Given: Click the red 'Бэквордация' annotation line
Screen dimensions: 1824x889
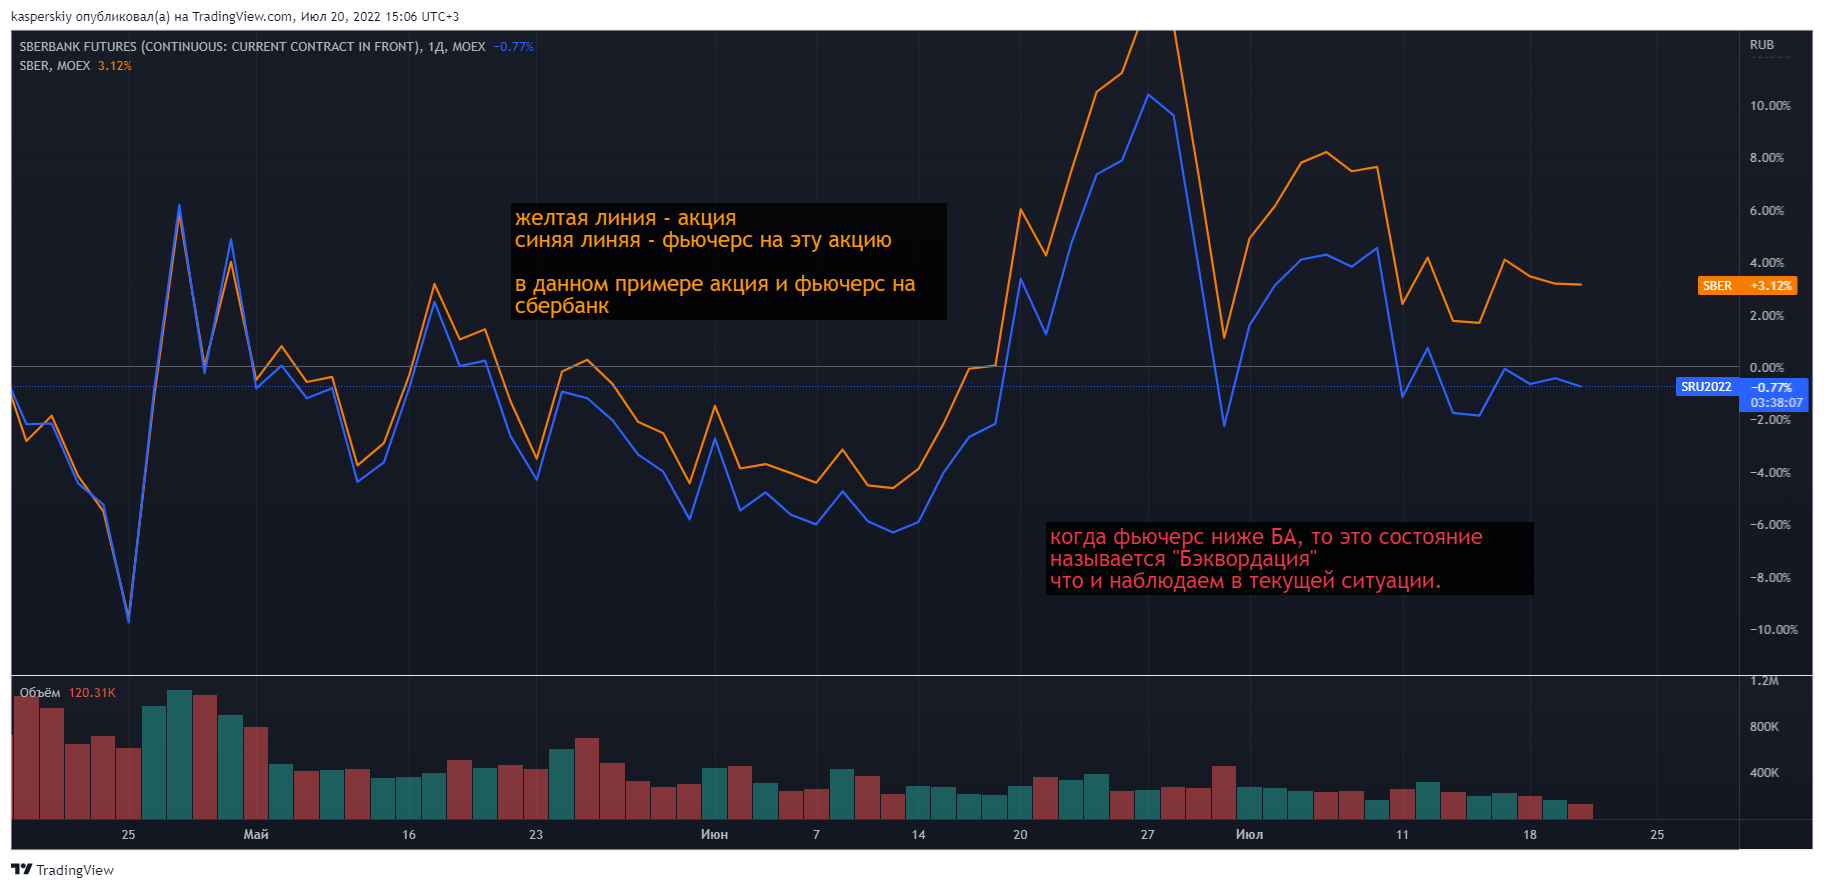Looking at the screenshot, I should [1183, 559].
